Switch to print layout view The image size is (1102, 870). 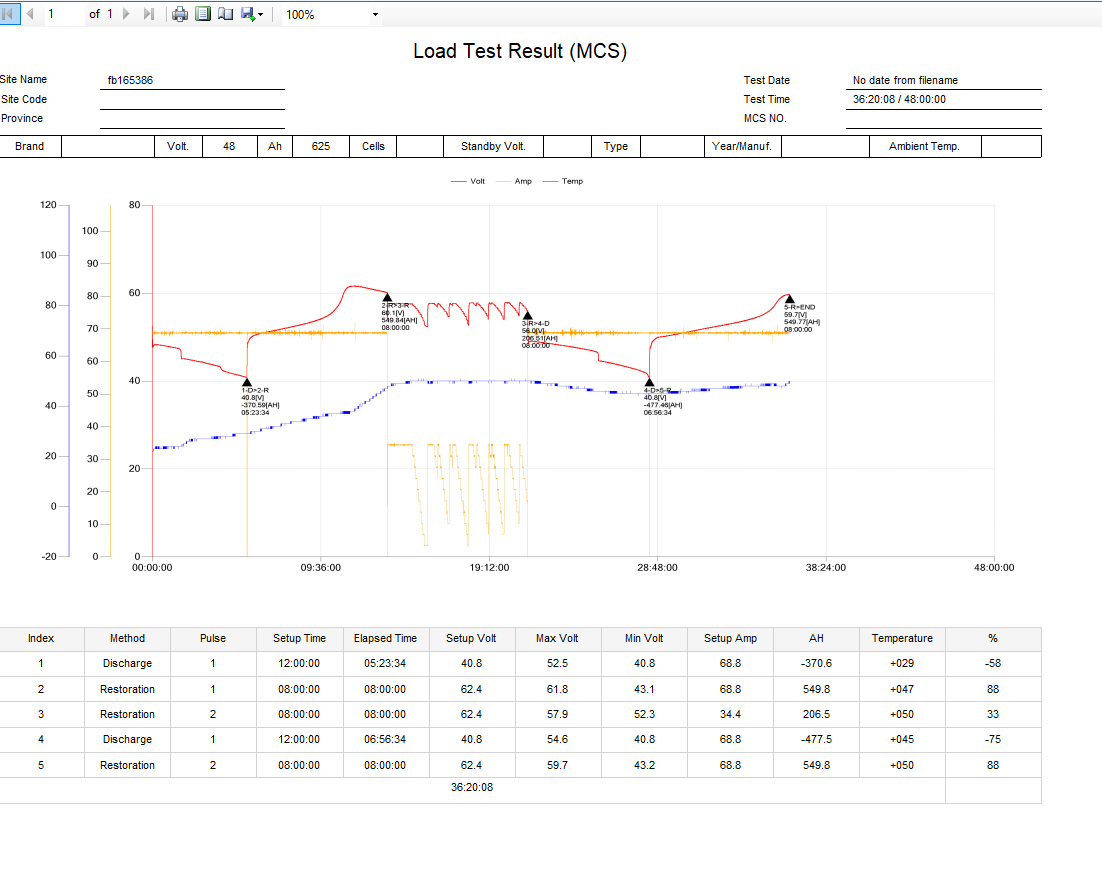[x=203, y=14]
